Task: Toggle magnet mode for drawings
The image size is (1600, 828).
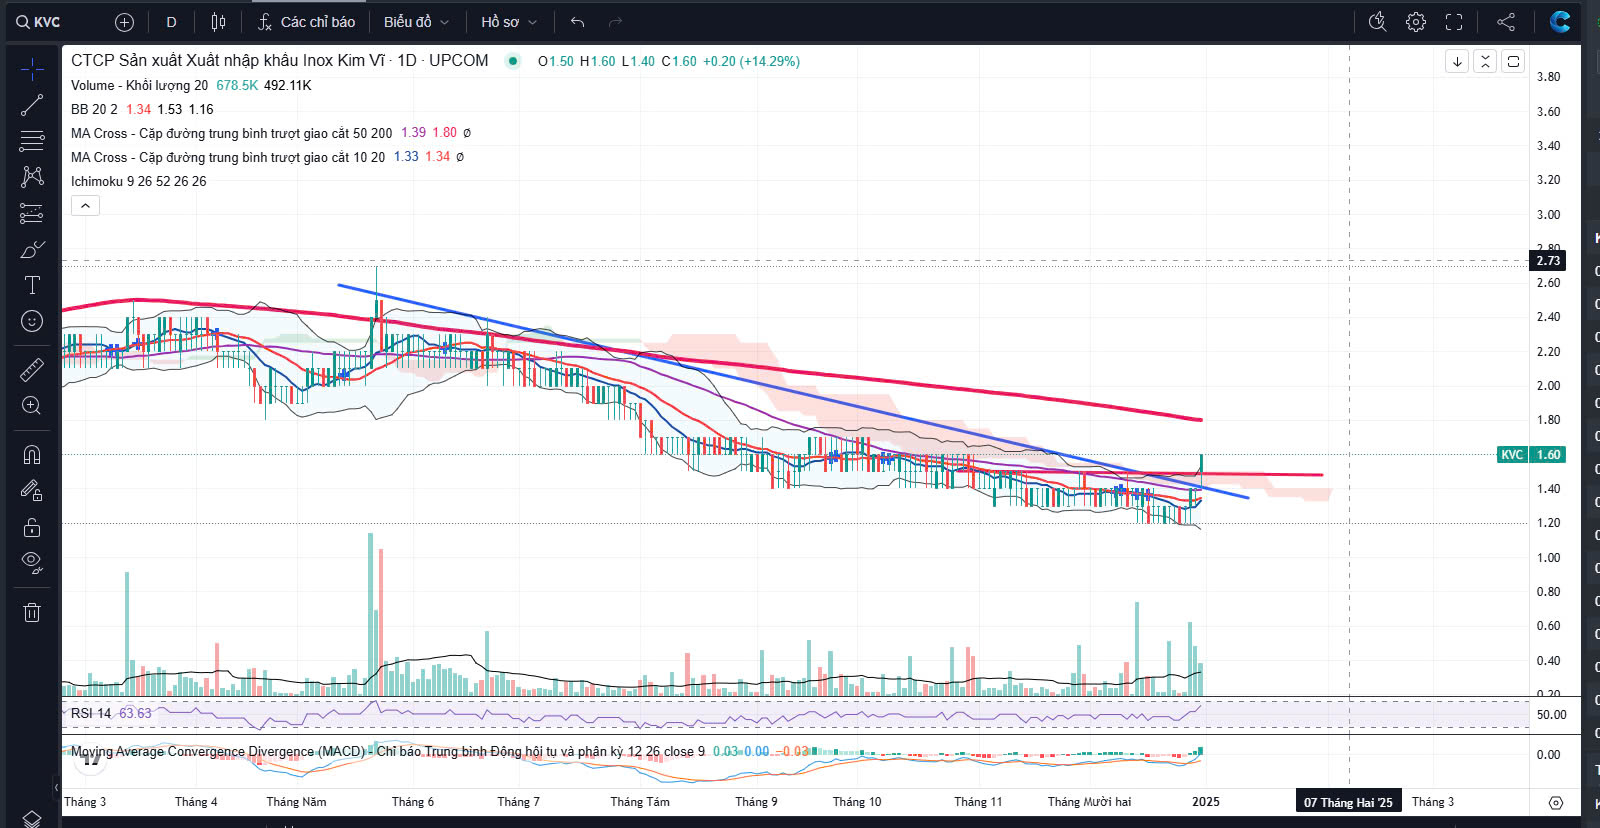Action: (32, 455)
